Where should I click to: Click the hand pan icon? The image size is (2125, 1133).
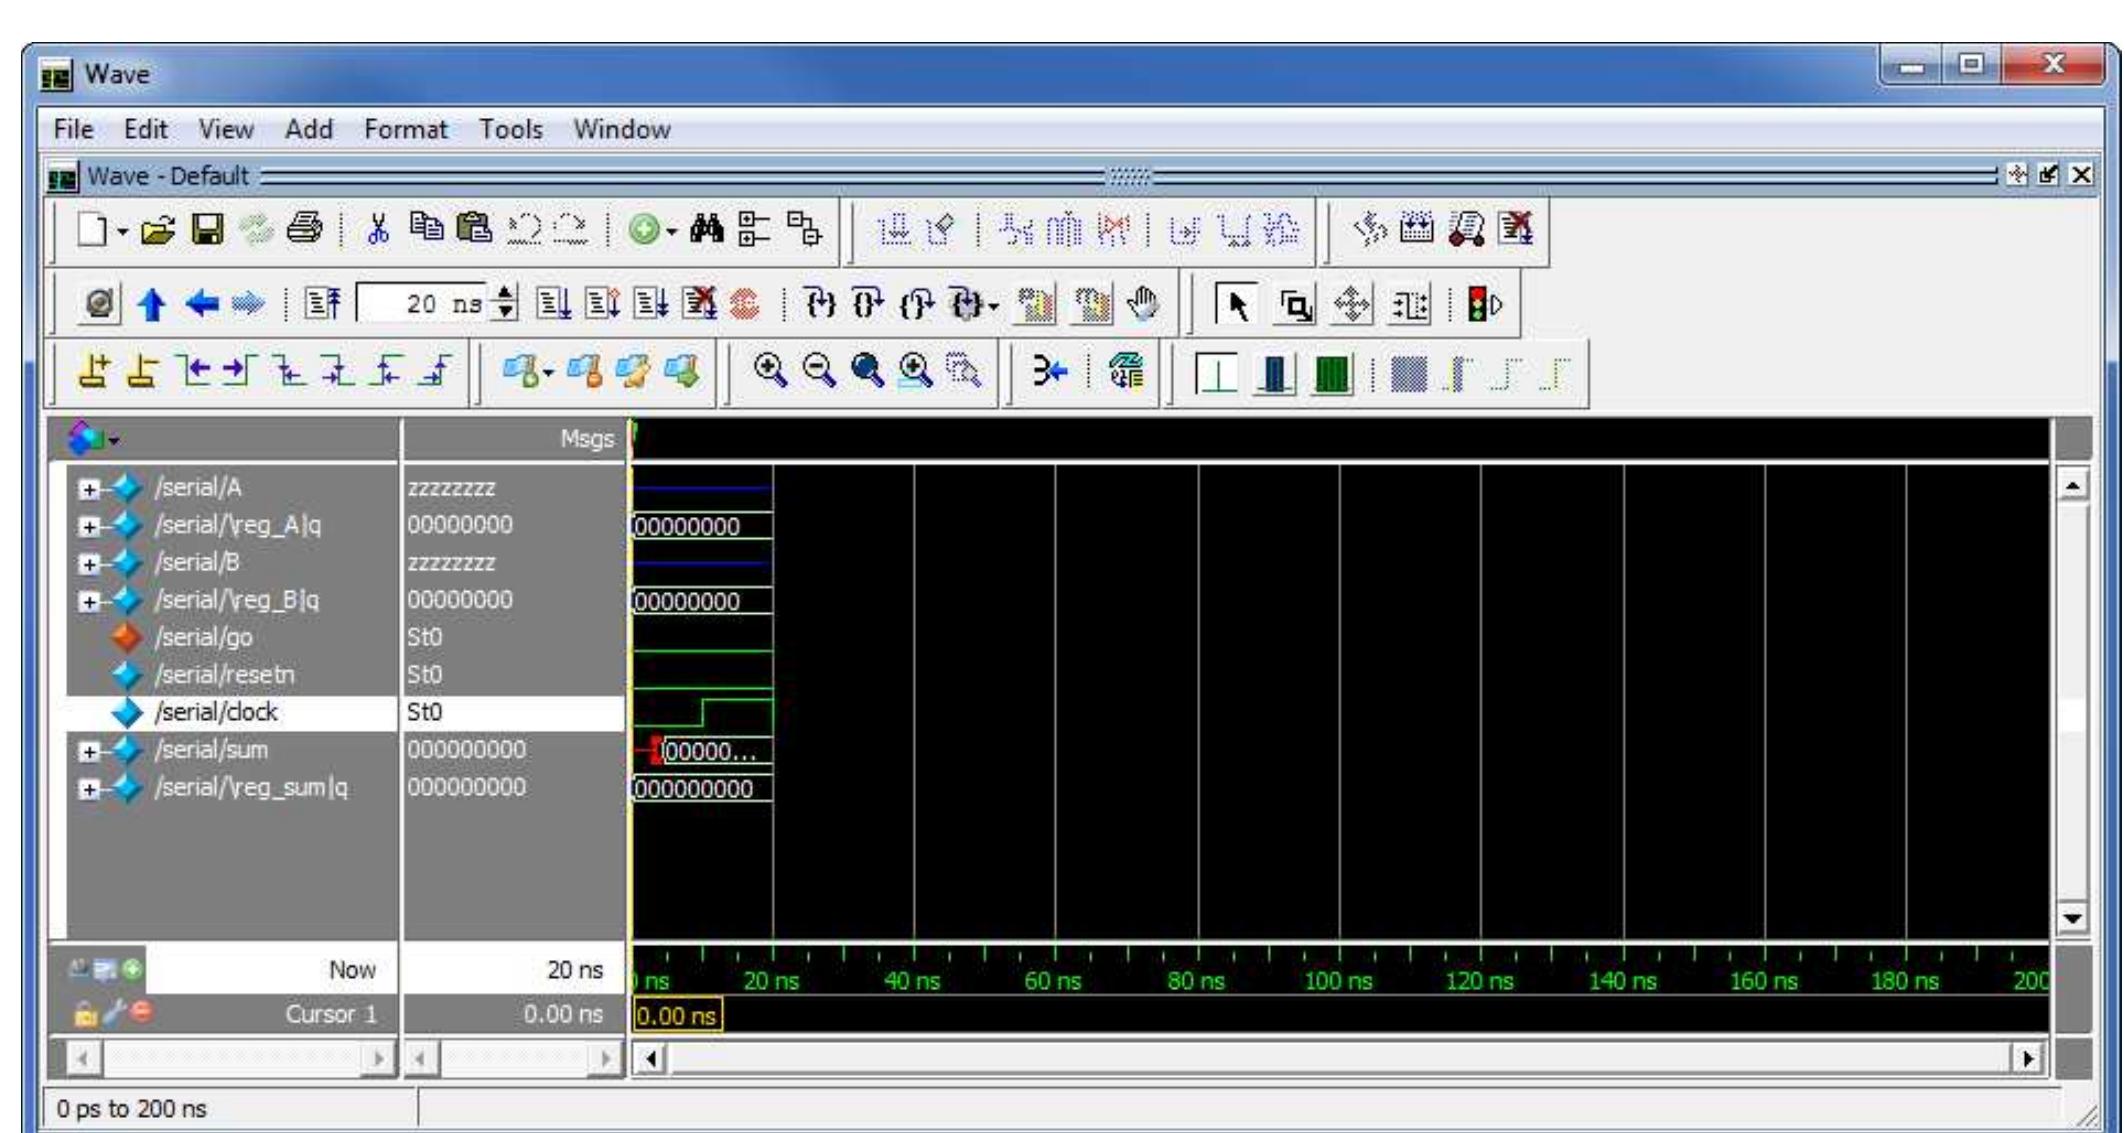tap(1141, 304)
